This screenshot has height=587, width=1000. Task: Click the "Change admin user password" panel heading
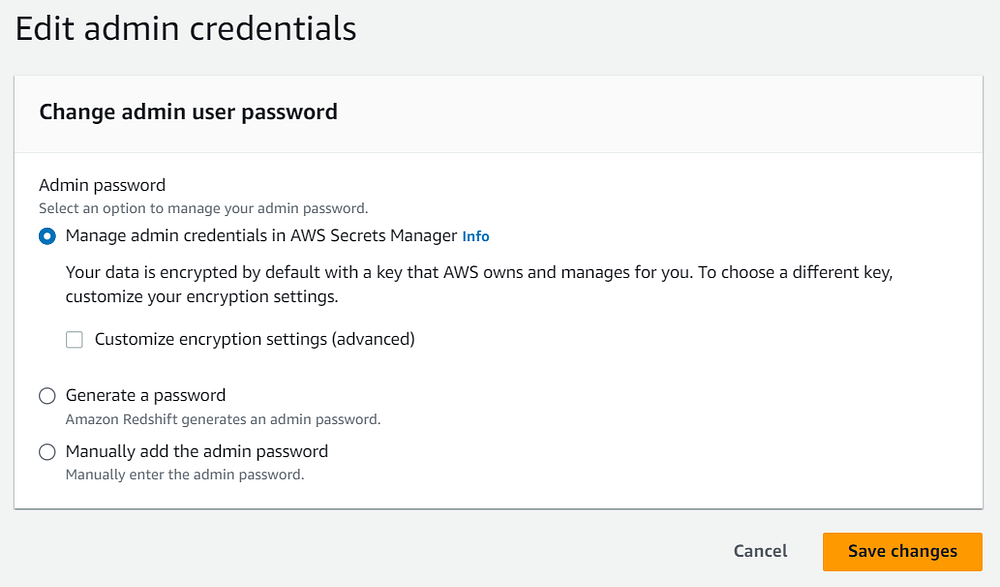point(188,112)
